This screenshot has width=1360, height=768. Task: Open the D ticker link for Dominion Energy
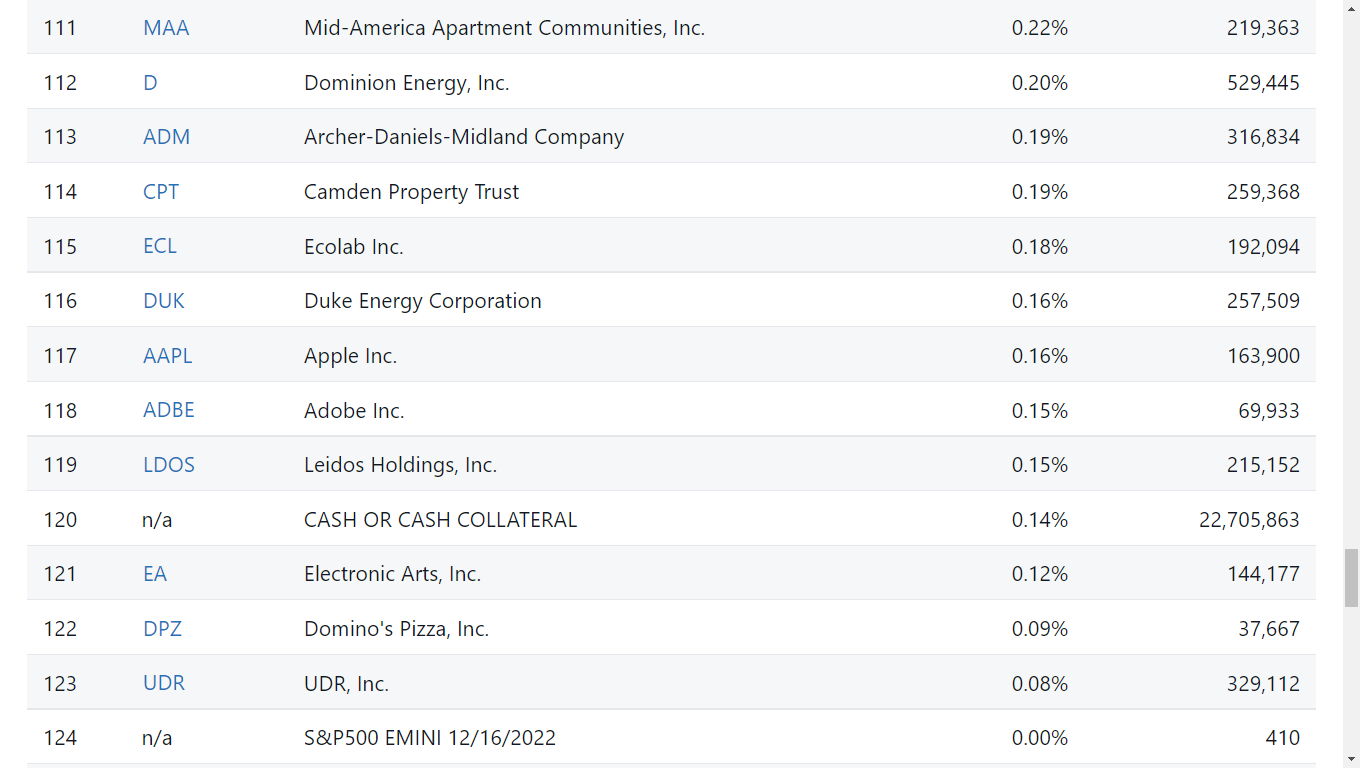150,83
